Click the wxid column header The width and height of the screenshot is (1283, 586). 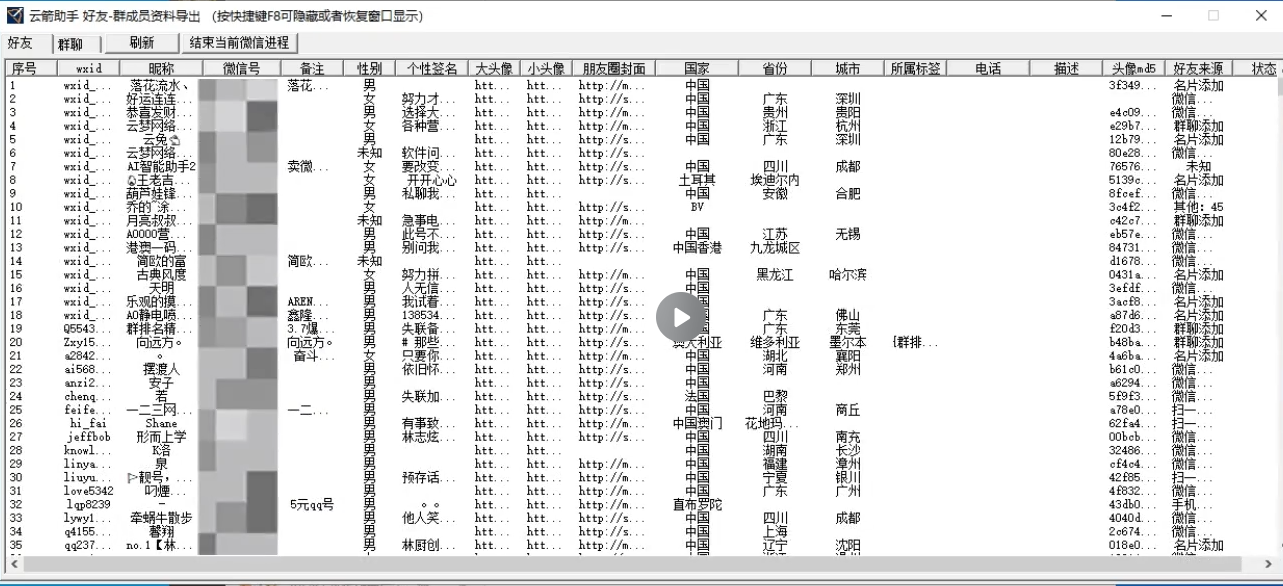(x=88, y=68)
